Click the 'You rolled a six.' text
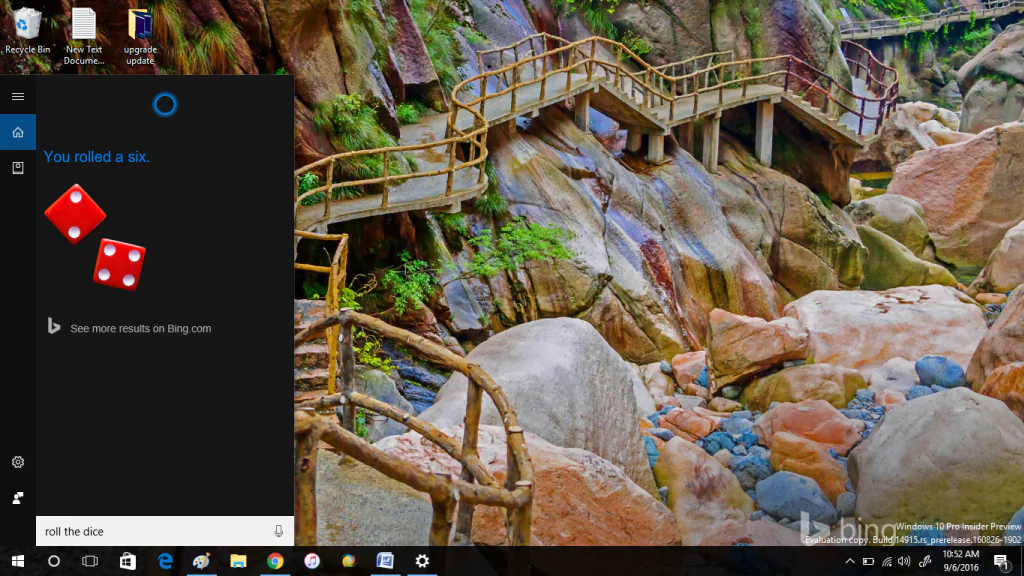 [x=97, y=157]
